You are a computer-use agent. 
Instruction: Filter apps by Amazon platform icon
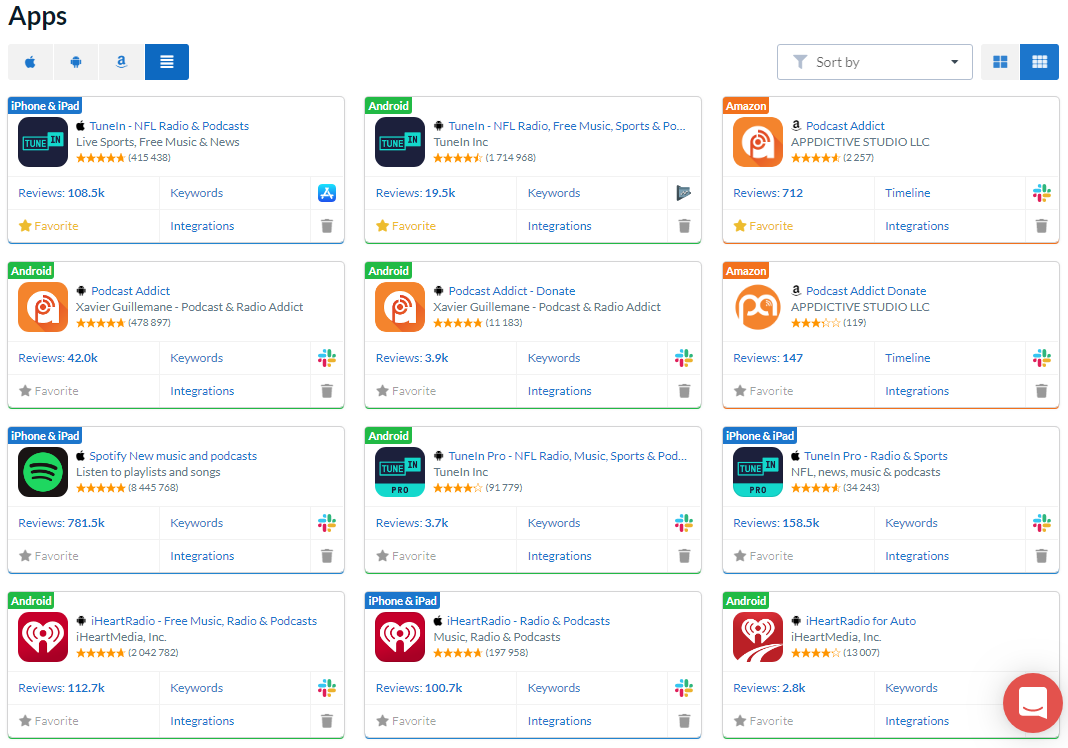click(121, 62)
